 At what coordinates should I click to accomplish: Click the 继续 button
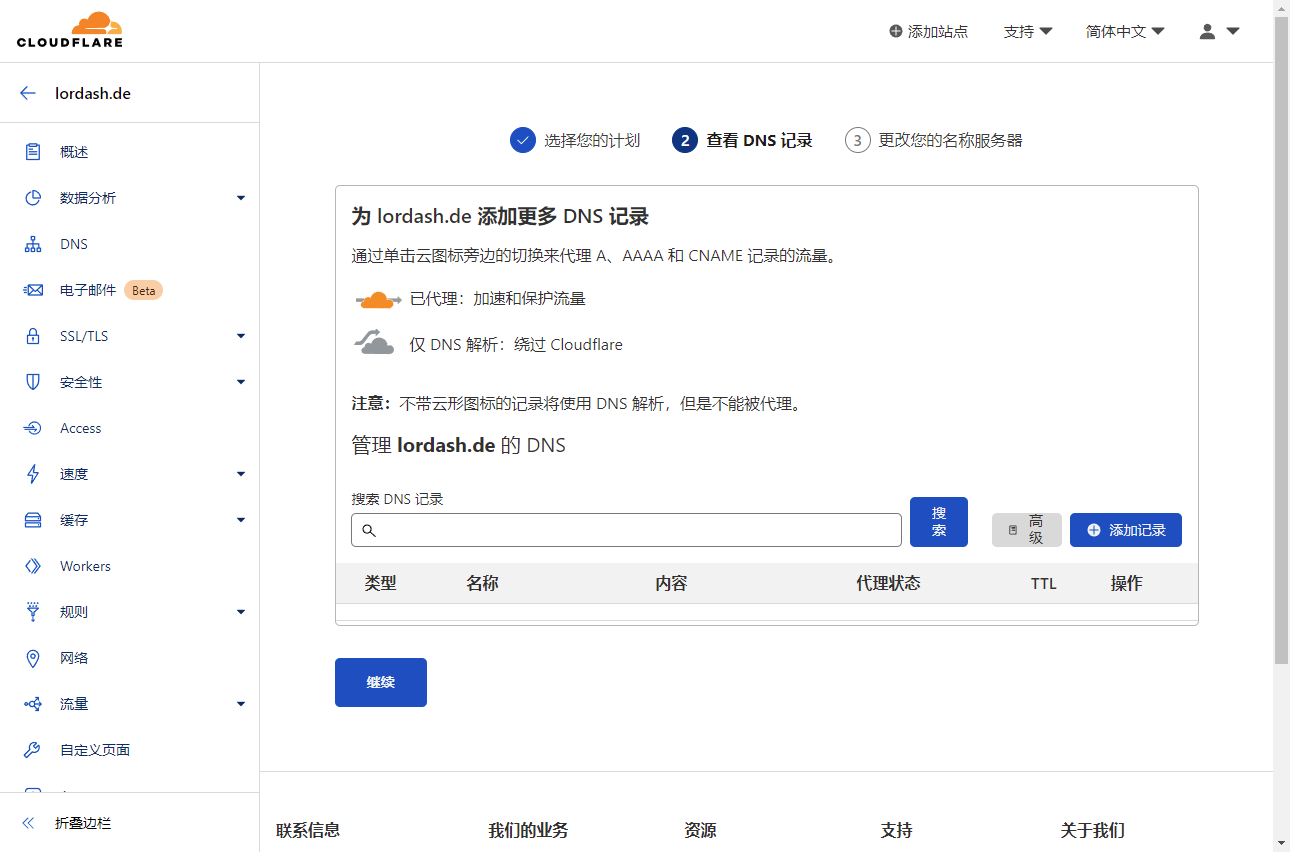tap(381, 682)
